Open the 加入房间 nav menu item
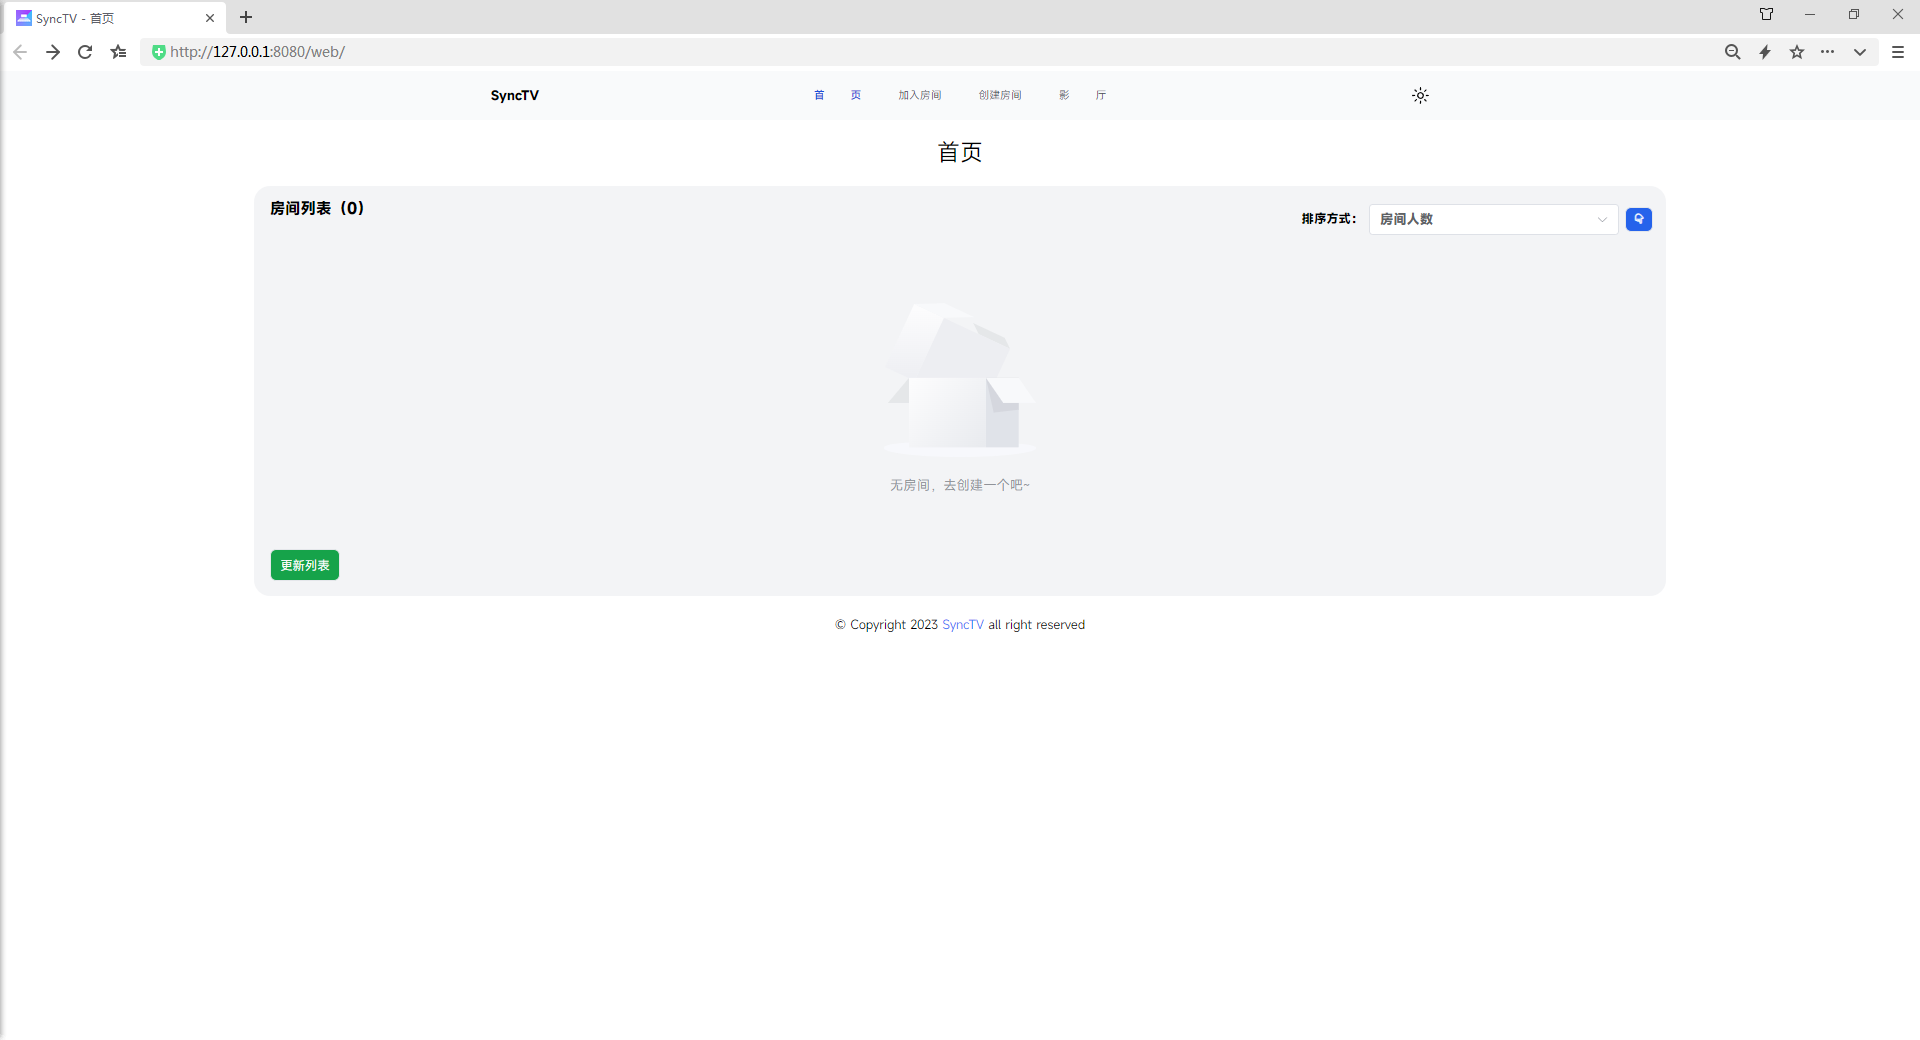Screen dimensions: 1920x1040 pos(919,96)
